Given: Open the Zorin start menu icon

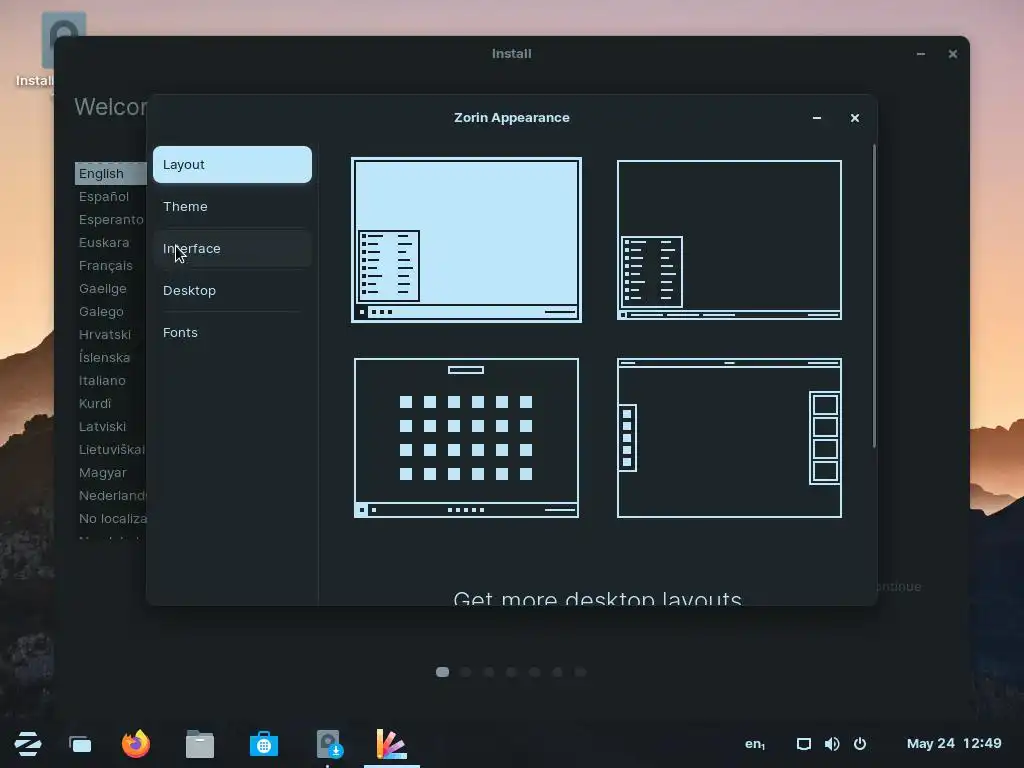Looking at the screenshot, I should pos(28,744).
